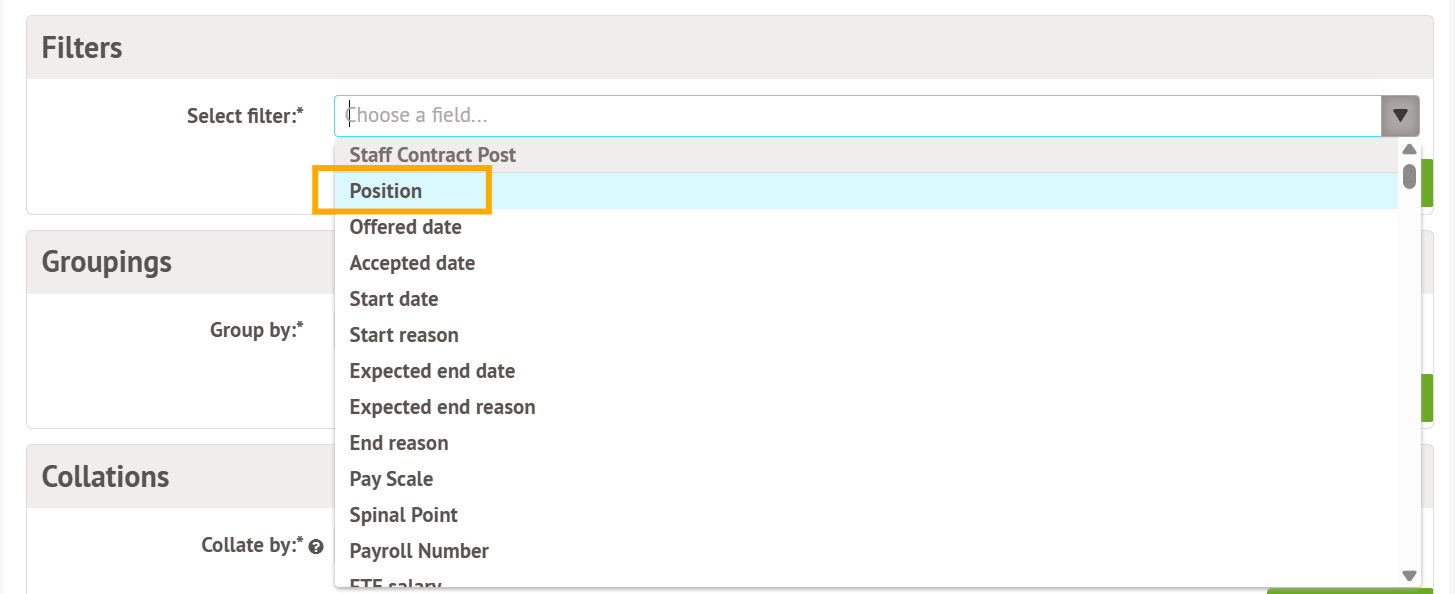Select the Position option
1455x594 pixels.
(x=386, y=191)
